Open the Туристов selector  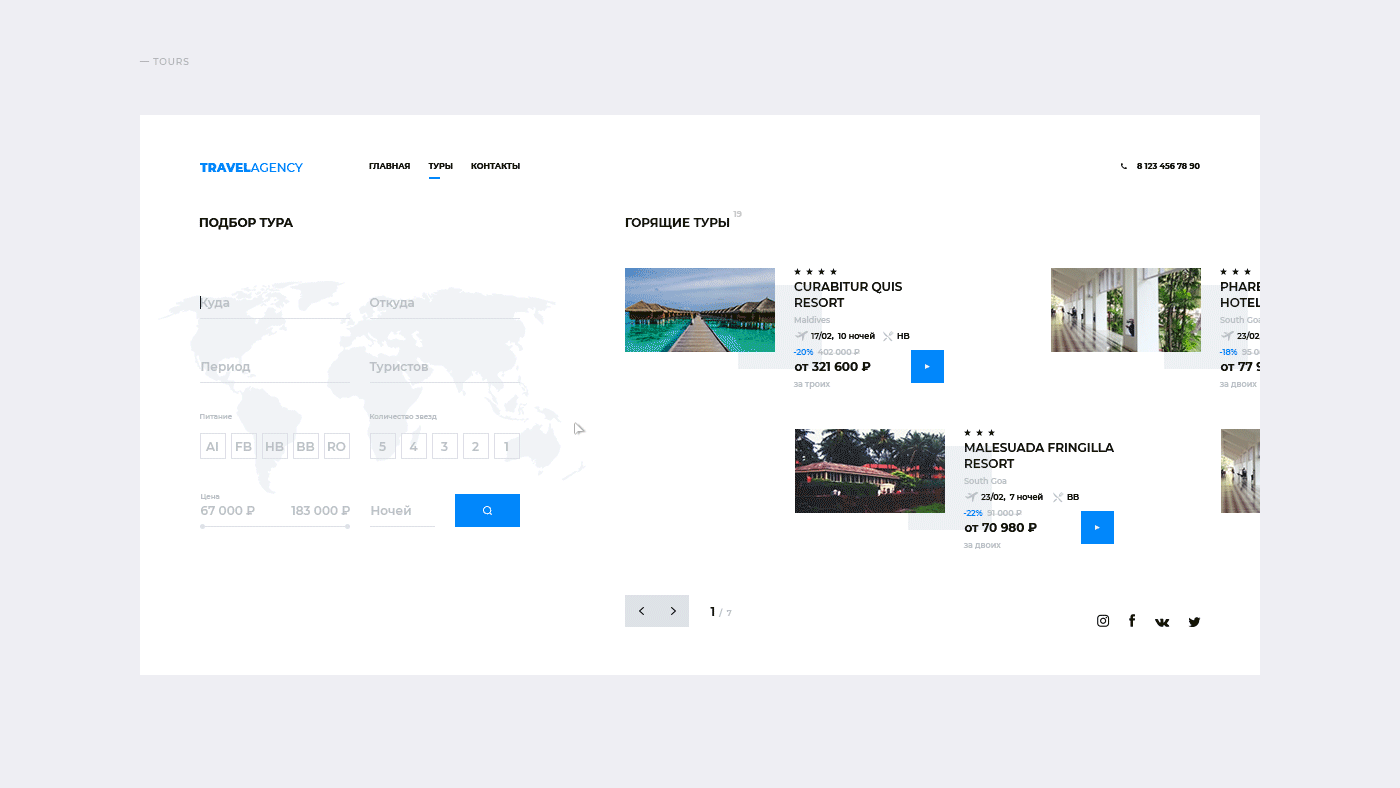(x=444, y=367)
